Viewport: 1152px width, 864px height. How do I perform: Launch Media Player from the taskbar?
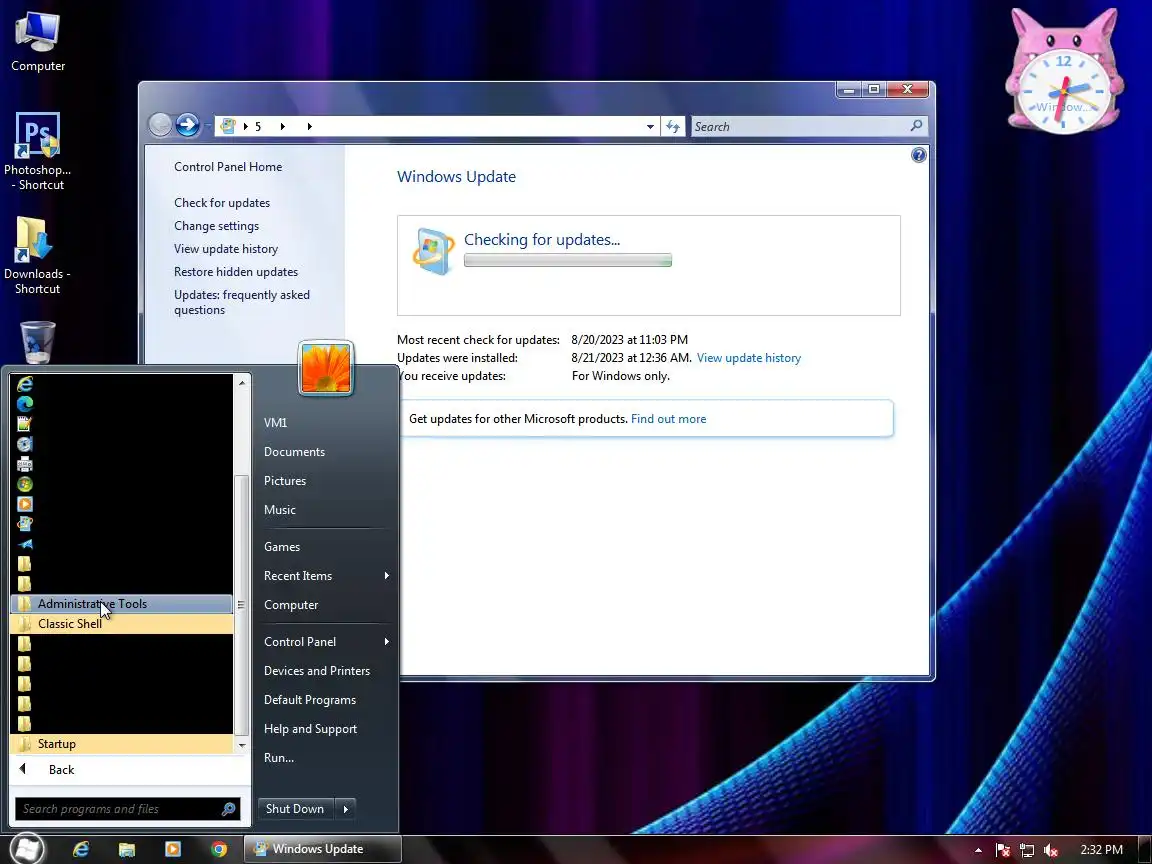[173, 849]
